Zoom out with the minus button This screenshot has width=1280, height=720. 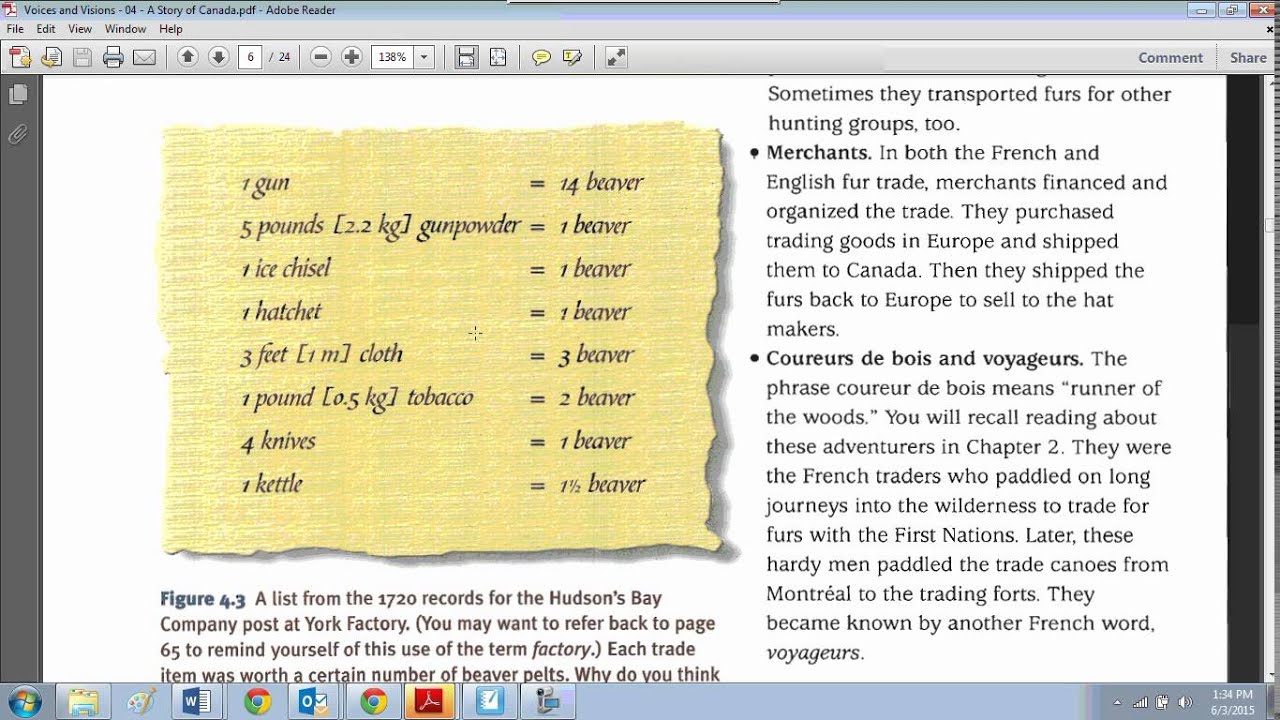[320, 57]
